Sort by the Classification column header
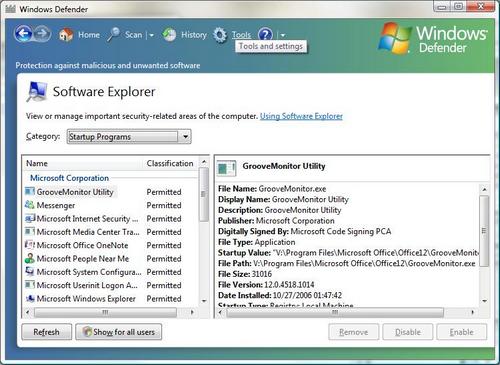This screenshot has height=365, width=500. click(171, 163)
